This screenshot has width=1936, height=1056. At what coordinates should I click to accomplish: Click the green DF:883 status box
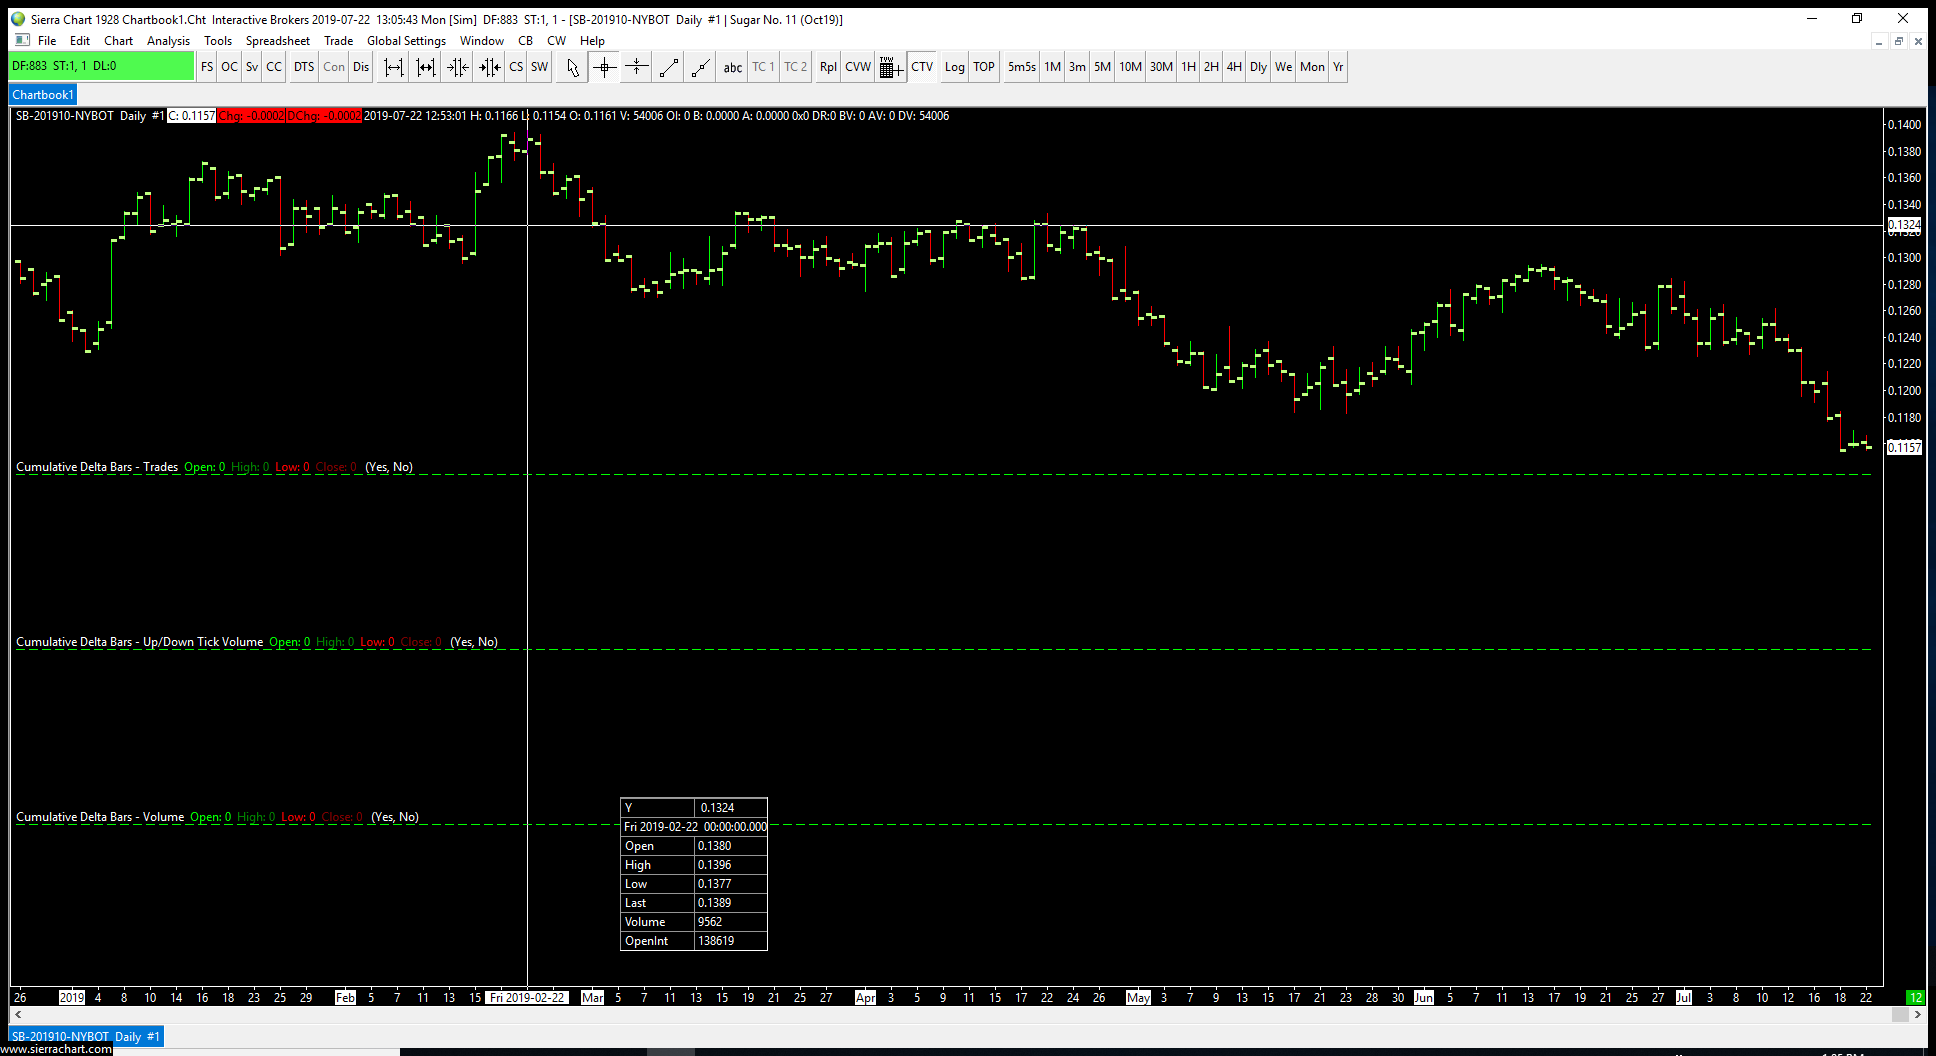click(x=101, y=66)
